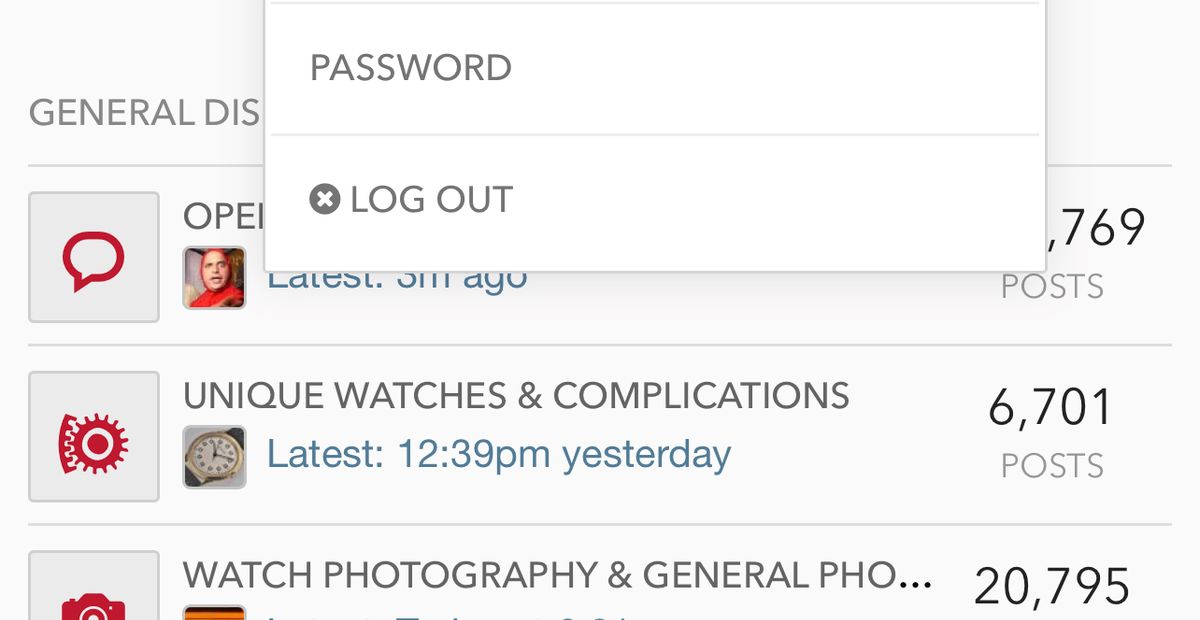Screen dimensions: 1200x620
Task: Open the PASSWORD section in the menu
Action: (412, 67)
